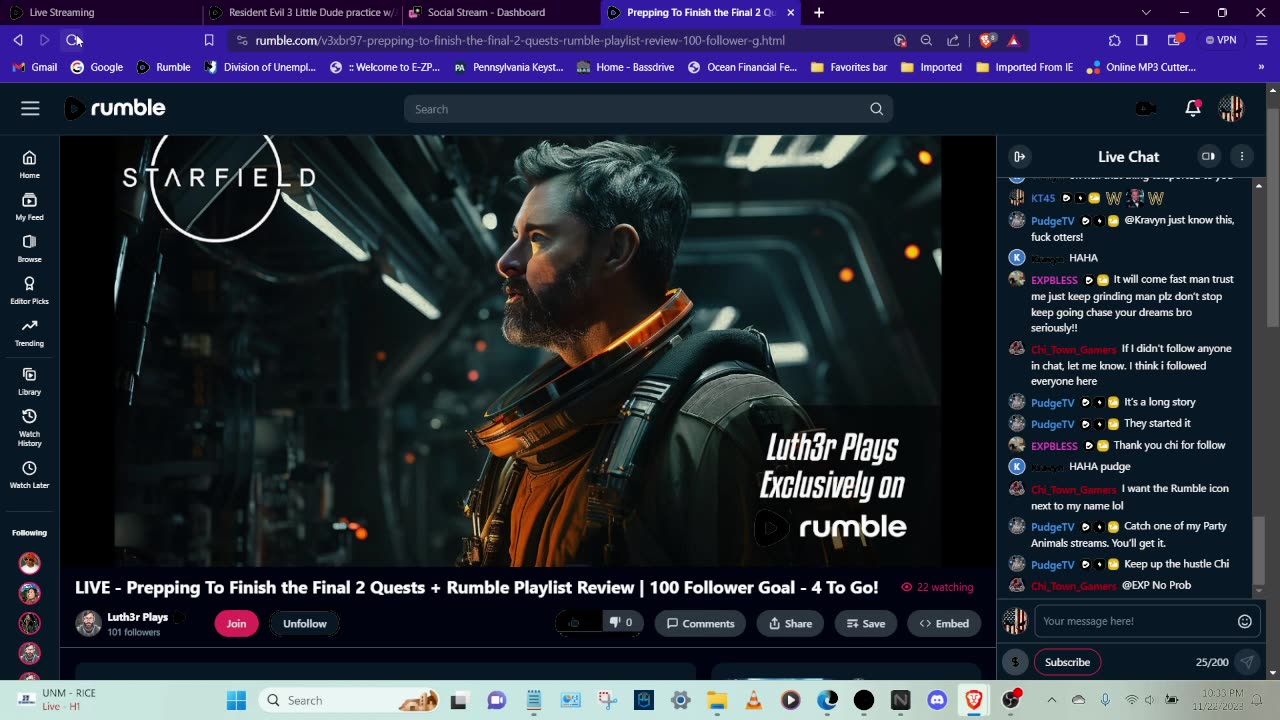Click the zoom-out magnifier icon in address bar
The width and height of the screenshot is (1280, 720).
926,40
